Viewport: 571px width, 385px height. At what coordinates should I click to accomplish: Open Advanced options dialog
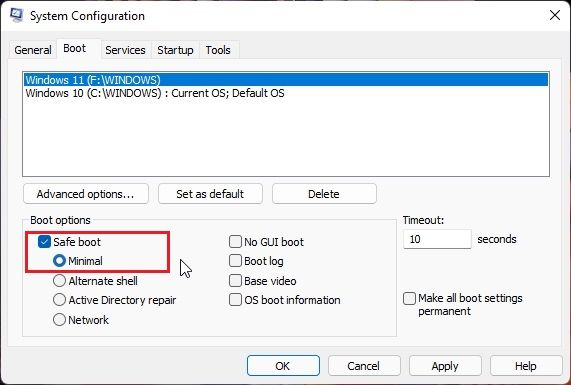[x=86, y=194]
